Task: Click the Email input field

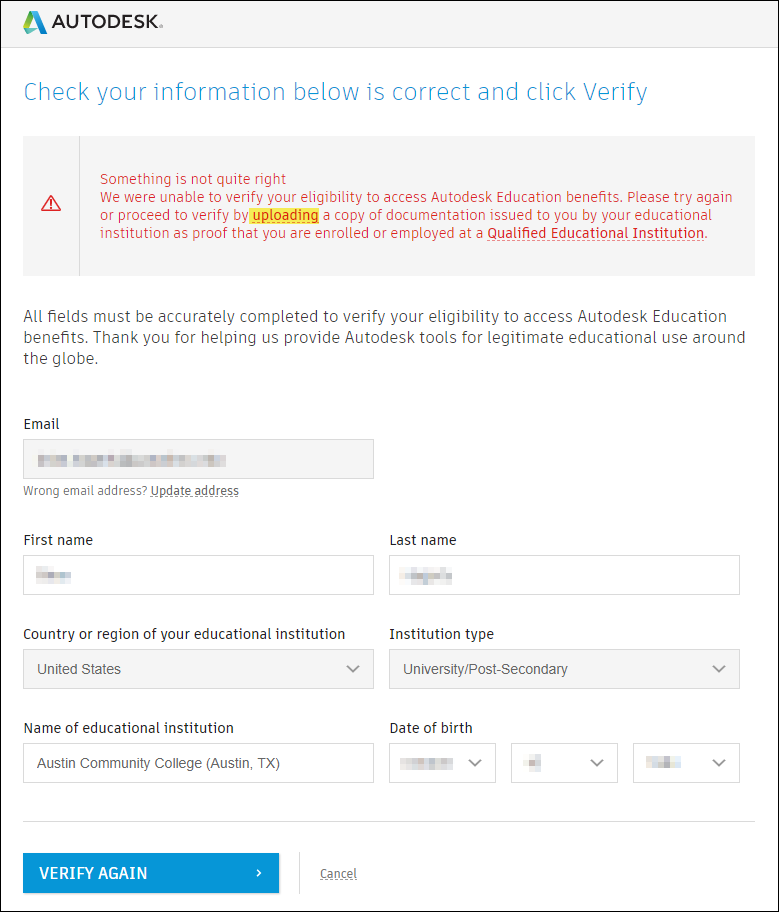Action: (x=198, y=459)
